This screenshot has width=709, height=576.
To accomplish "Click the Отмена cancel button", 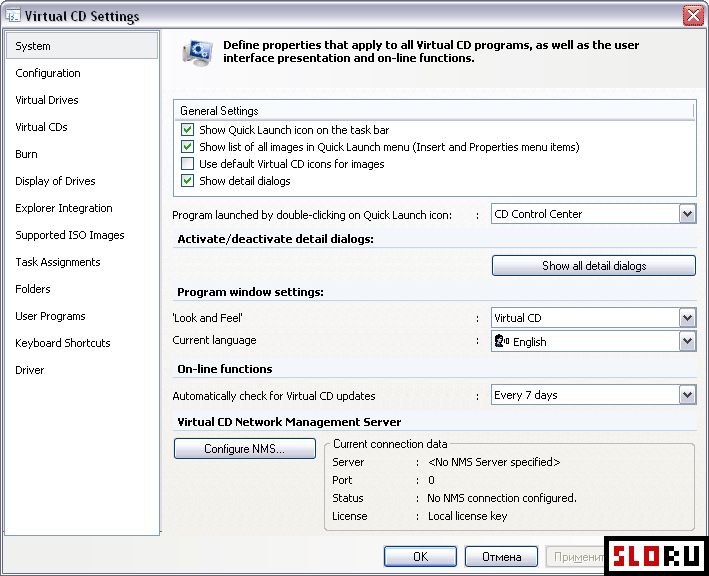I will (501, 557).
